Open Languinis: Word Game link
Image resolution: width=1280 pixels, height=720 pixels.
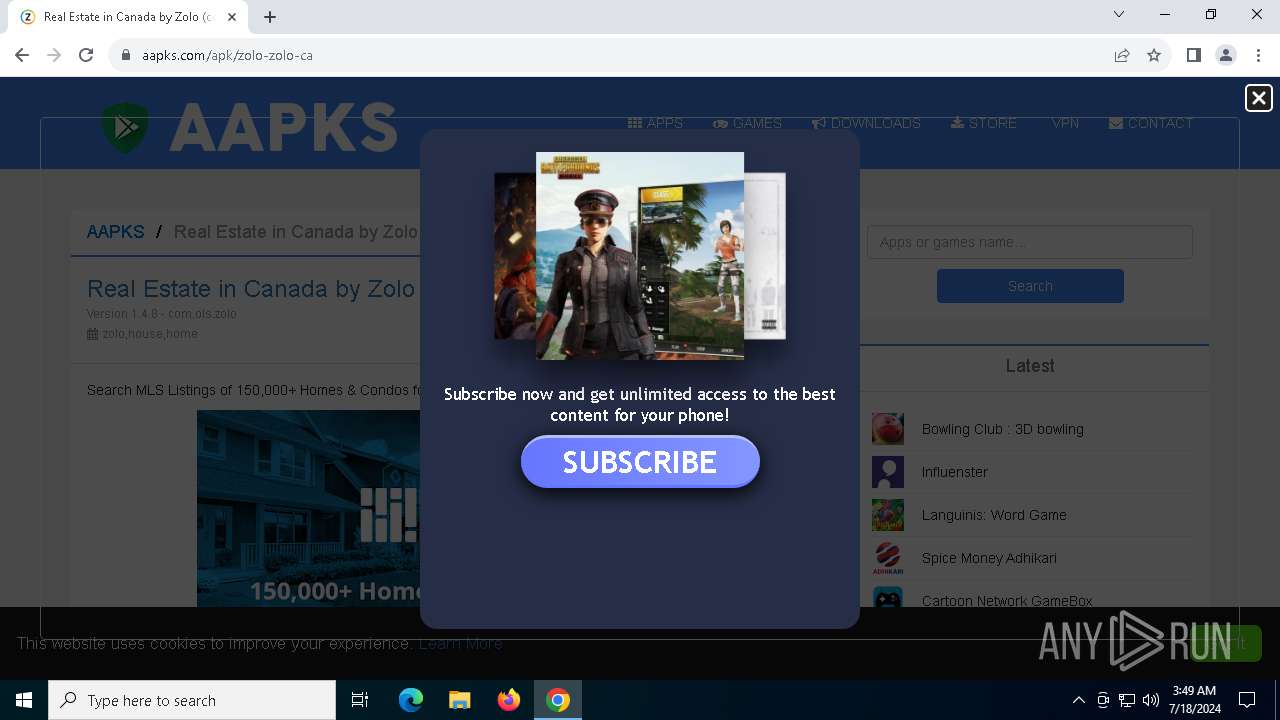click(994, 515)
